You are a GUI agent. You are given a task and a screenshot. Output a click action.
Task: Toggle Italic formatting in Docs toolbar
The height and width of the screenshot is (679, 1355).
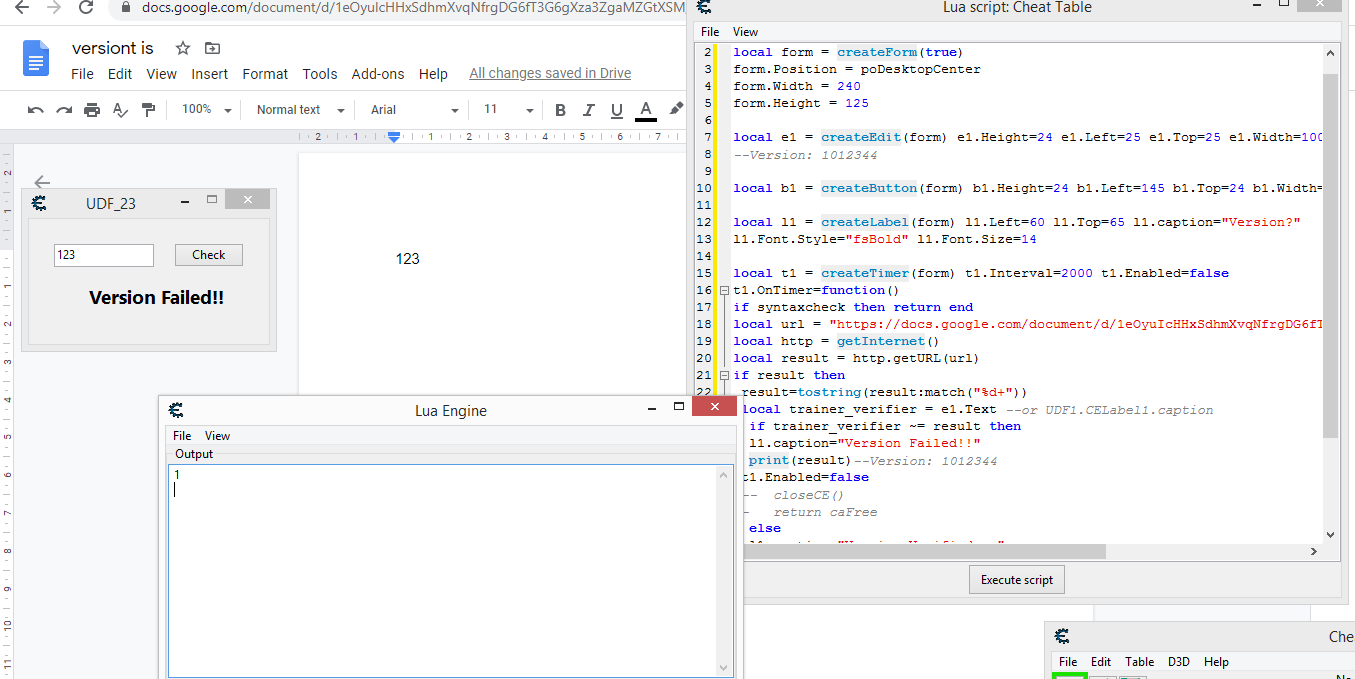pyautogui.click(x=588, y=110)
